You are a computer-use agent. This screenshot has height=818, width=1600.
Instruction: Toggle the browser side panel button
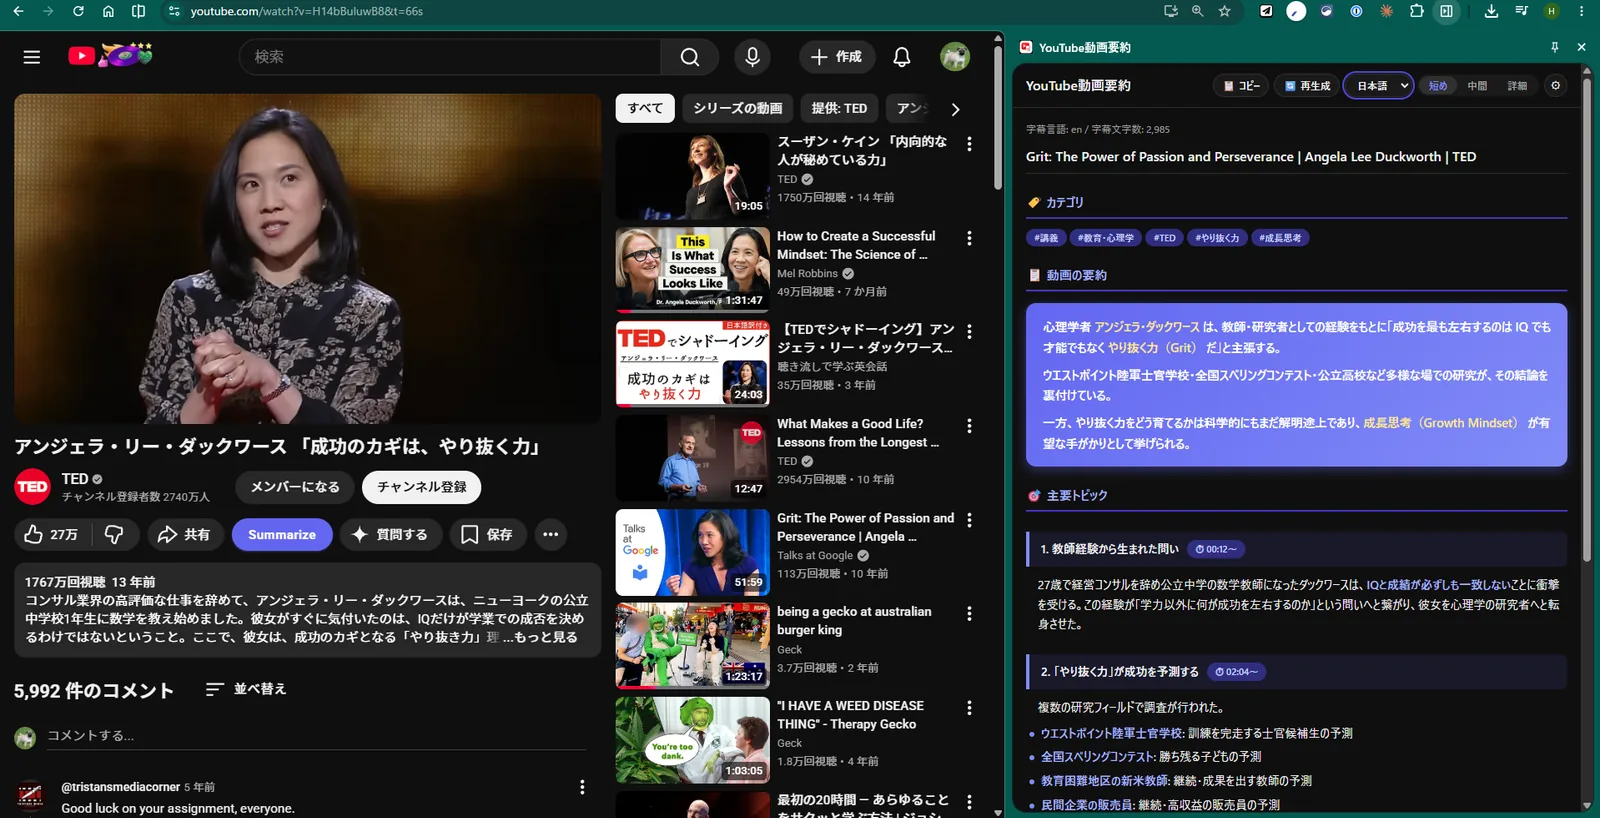tap(1446, 11)
